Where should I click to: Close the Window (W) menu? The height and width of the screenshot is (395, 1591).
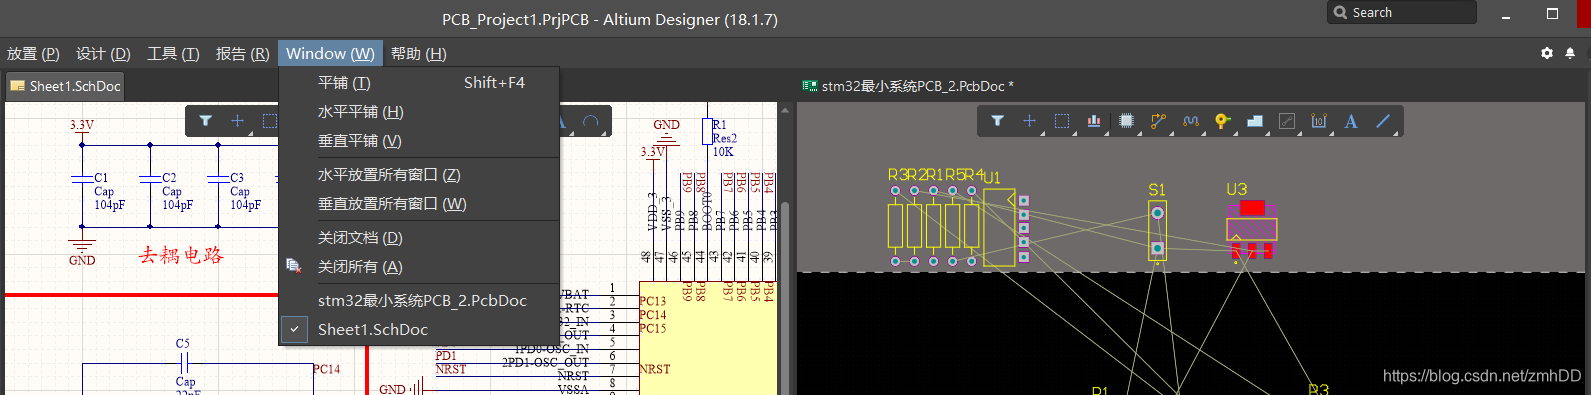[330, 54]
